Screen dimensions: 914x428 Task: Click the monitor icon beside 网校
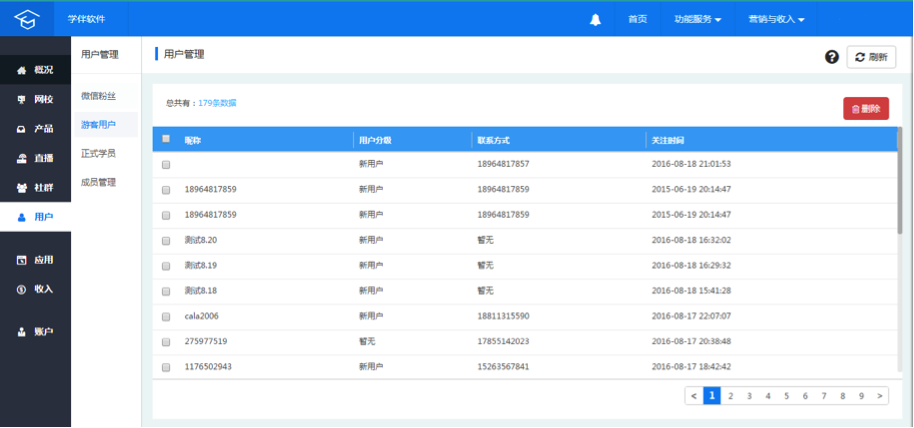tap(22, 100)
